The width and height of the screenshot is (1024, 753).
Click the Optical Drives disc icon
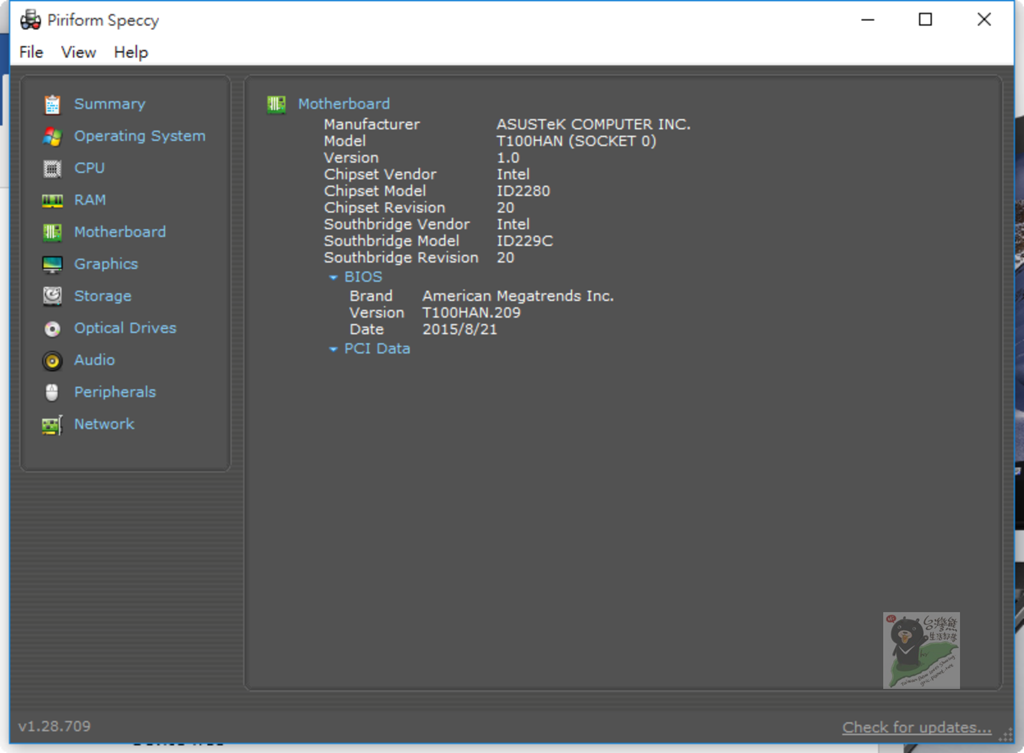click(x=52, y=328)
